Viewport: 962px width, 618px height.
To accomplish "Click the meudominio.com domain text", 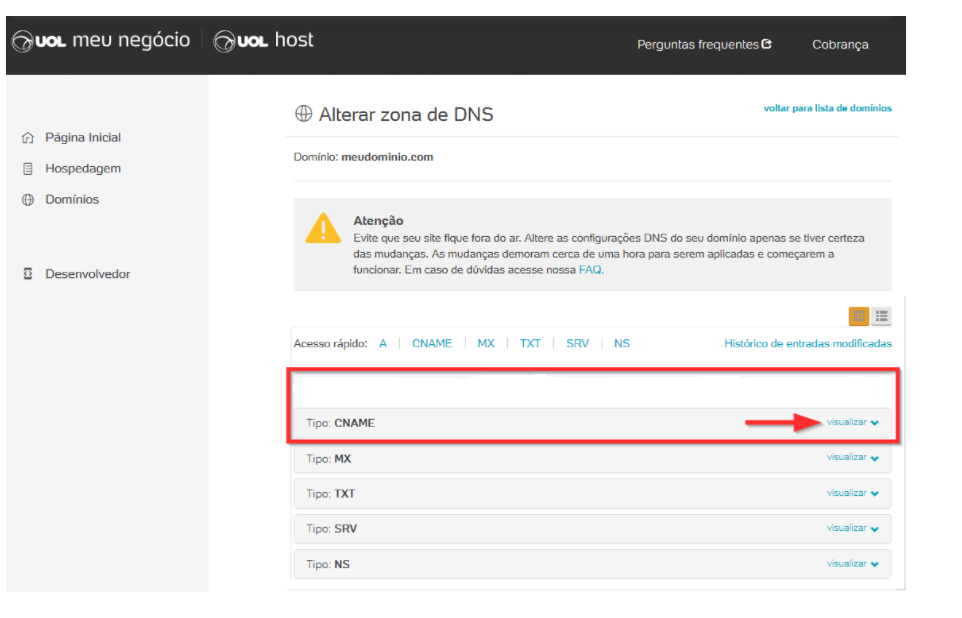I will tap(387, 157).
